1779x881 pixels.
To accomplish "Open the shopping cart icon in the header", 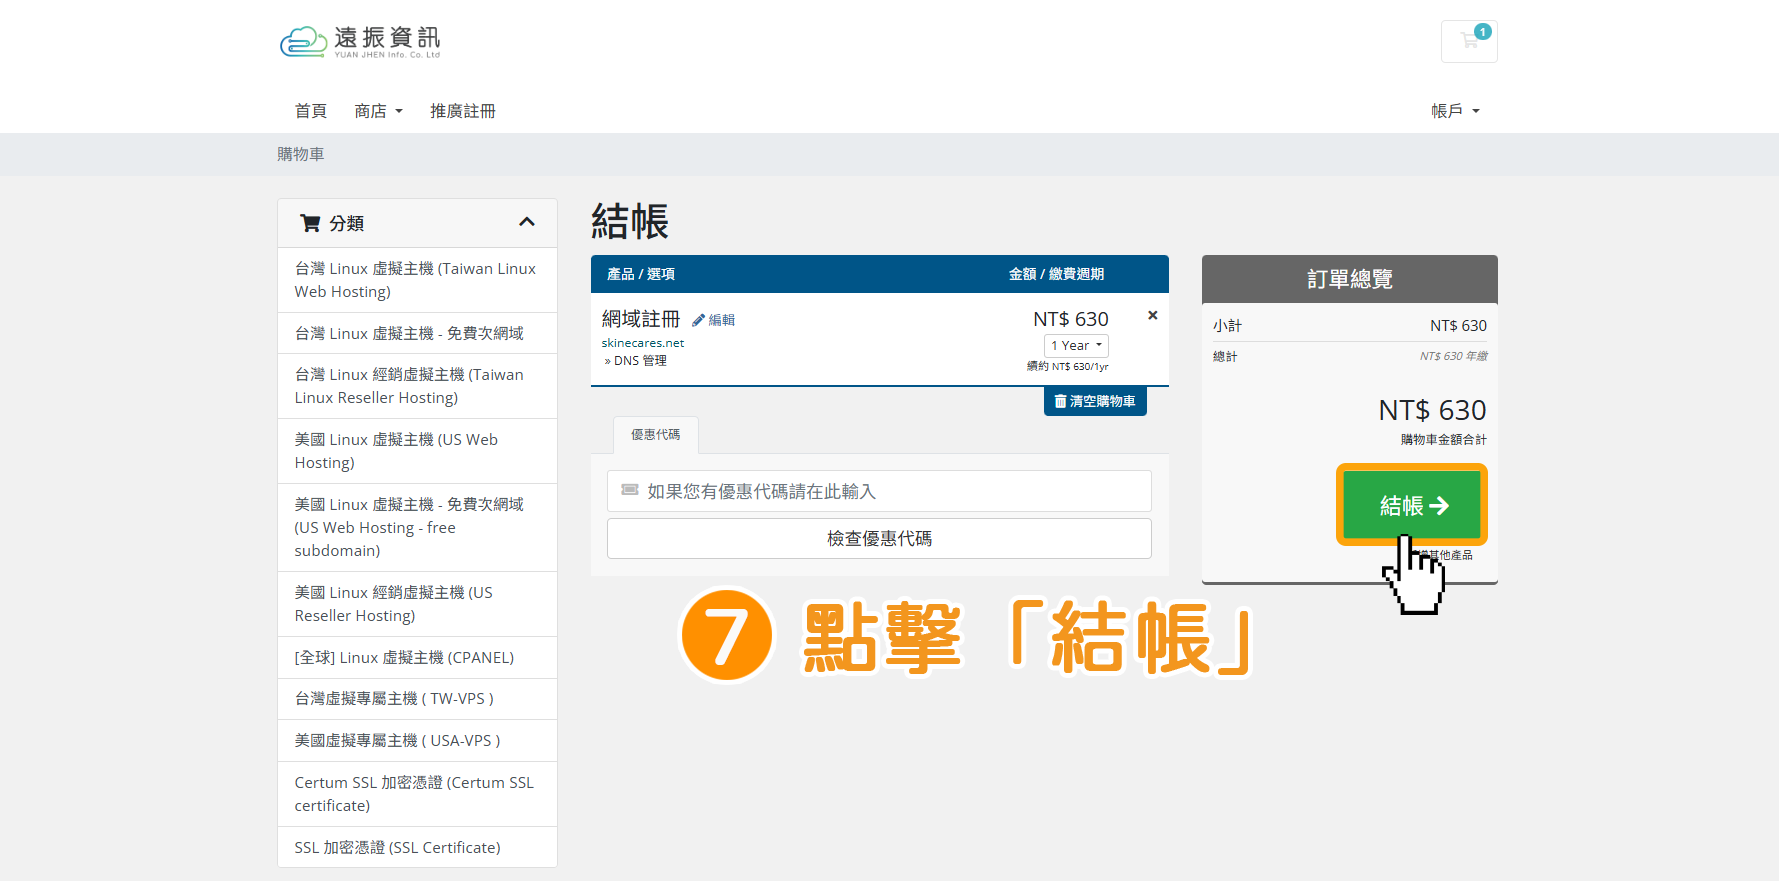I will coord(1469,41).
